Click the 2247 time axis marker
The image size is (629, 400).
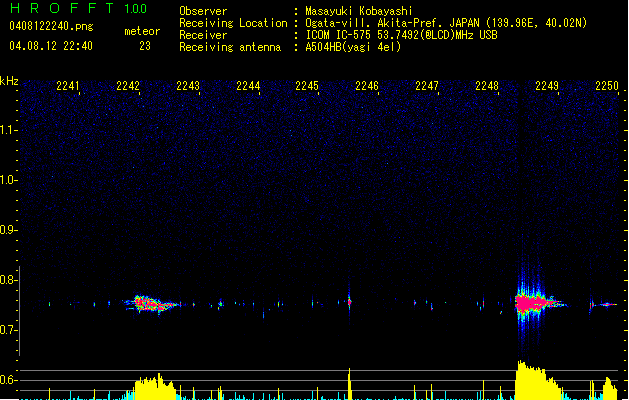coord(427,86)
